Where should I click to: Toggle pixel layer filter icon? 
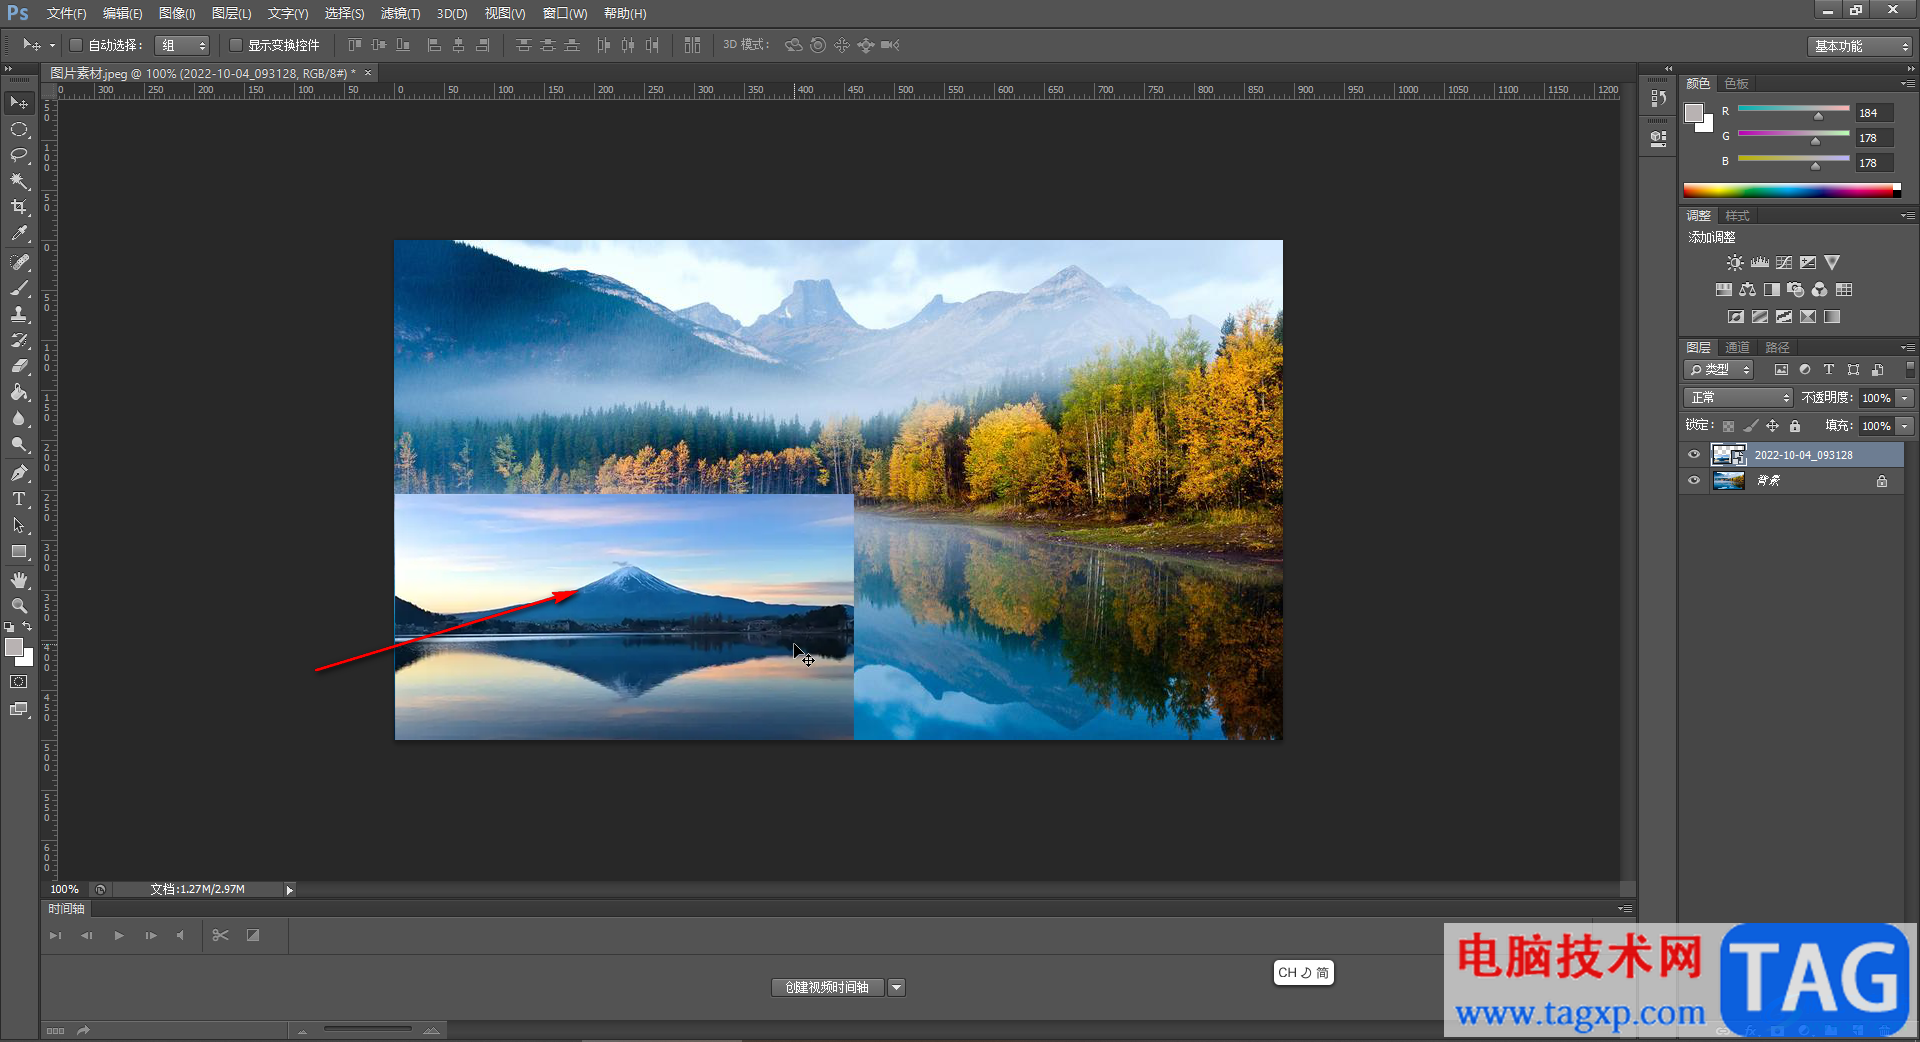point(1781,369)
